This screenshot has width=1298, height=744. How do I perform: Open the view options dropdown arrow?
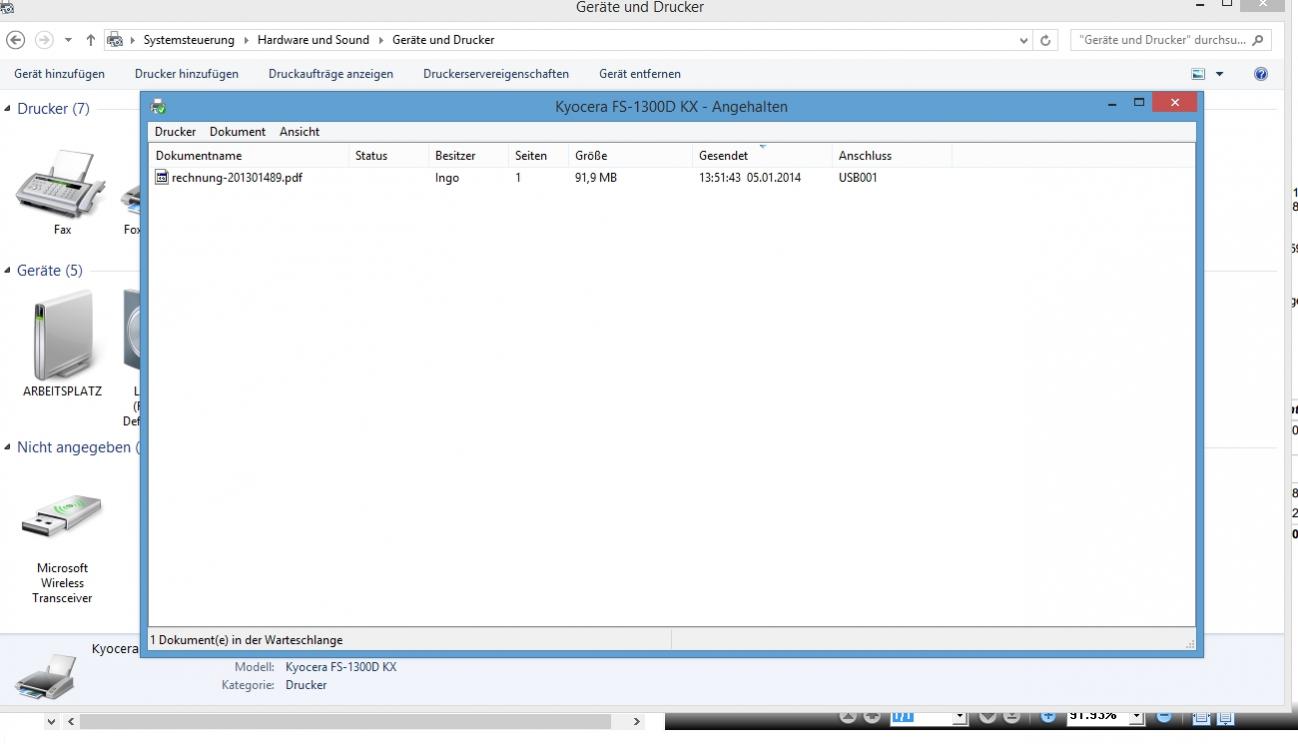1219,74
